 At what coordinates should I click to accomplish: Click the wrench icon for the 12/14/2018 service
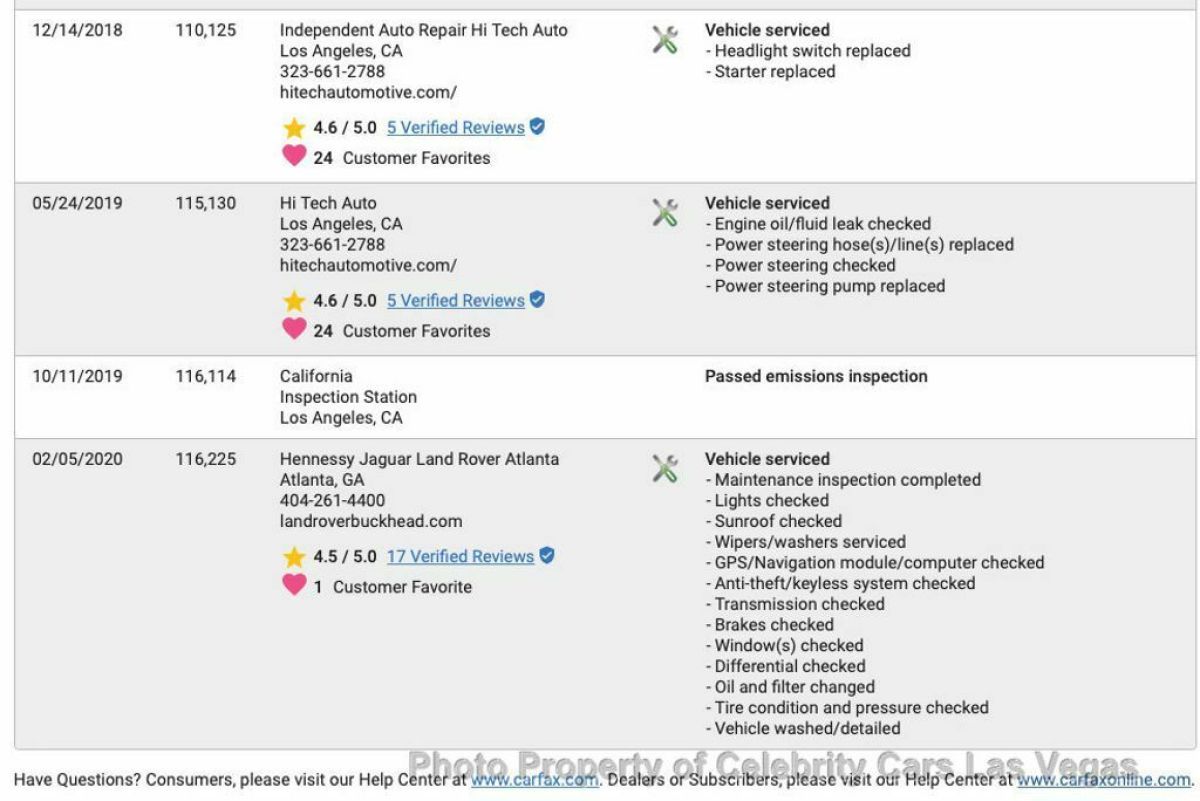[x=665, y=40]
